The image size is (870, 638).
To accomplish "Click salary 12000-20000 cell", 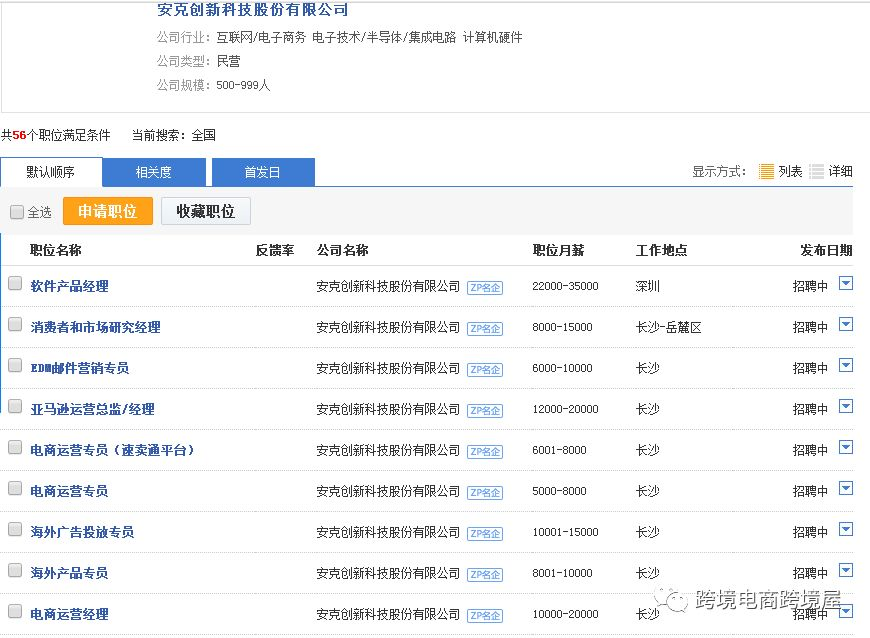I will click(x=565, y=409).
